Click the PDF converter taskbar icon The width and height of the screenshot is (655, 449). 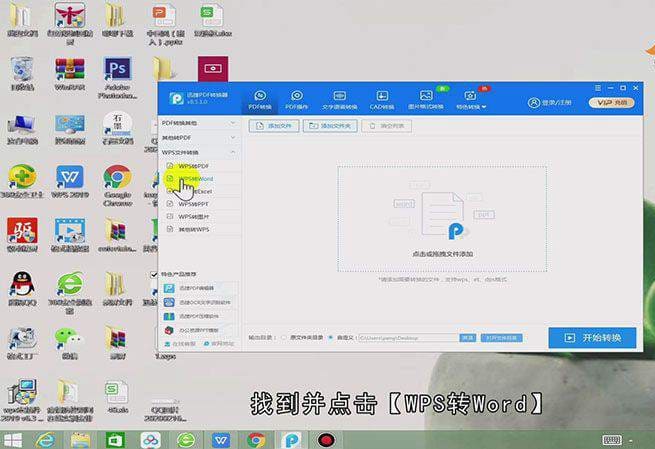pyautogui.click(x=292, y=440)
